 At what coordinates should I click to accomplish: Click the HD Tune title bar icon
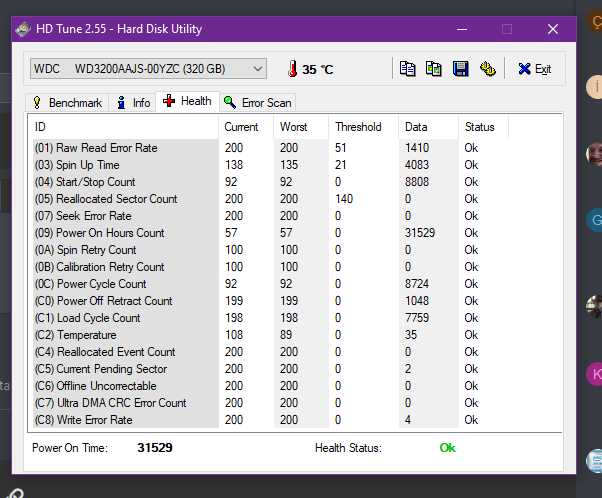(23, 29)
